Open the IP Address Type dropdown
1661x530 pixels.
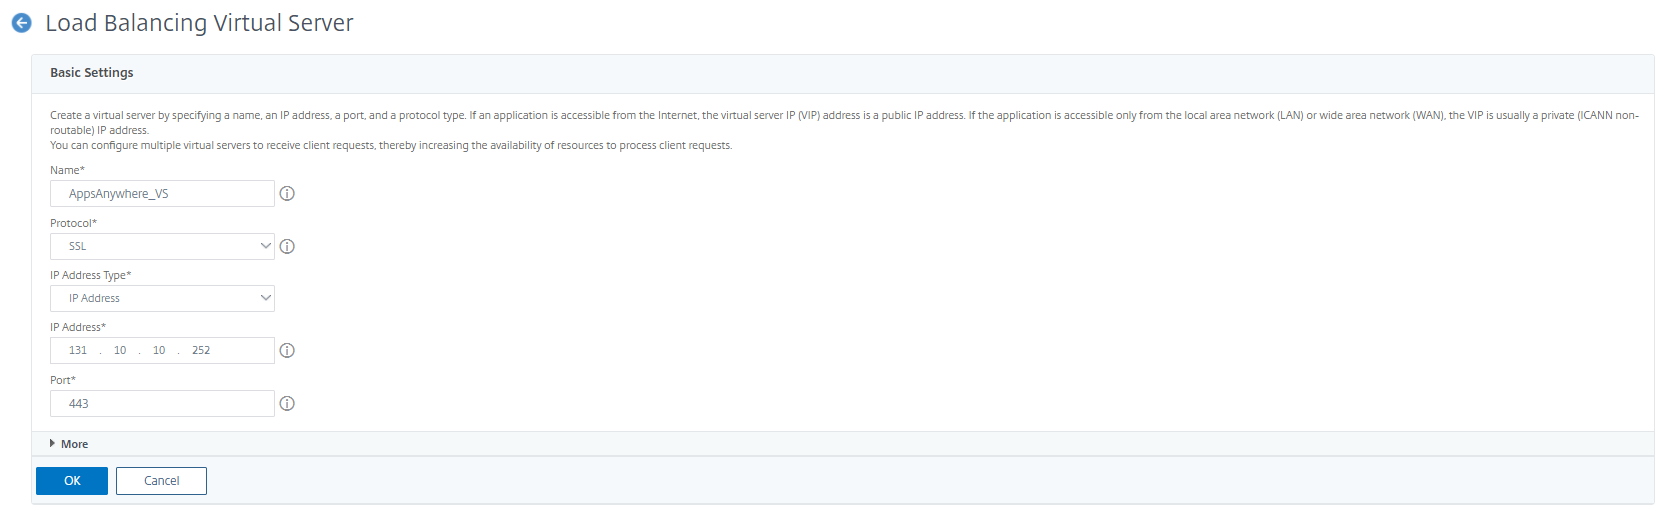click(x=162, y=298)
